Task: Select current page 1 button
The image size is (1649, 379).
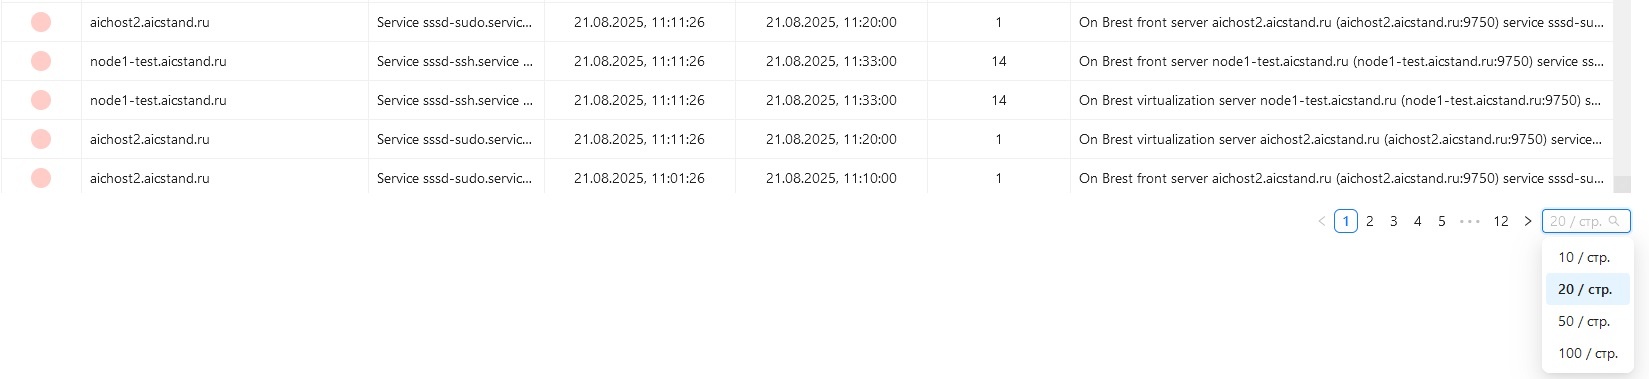Action: point(1346,221)
